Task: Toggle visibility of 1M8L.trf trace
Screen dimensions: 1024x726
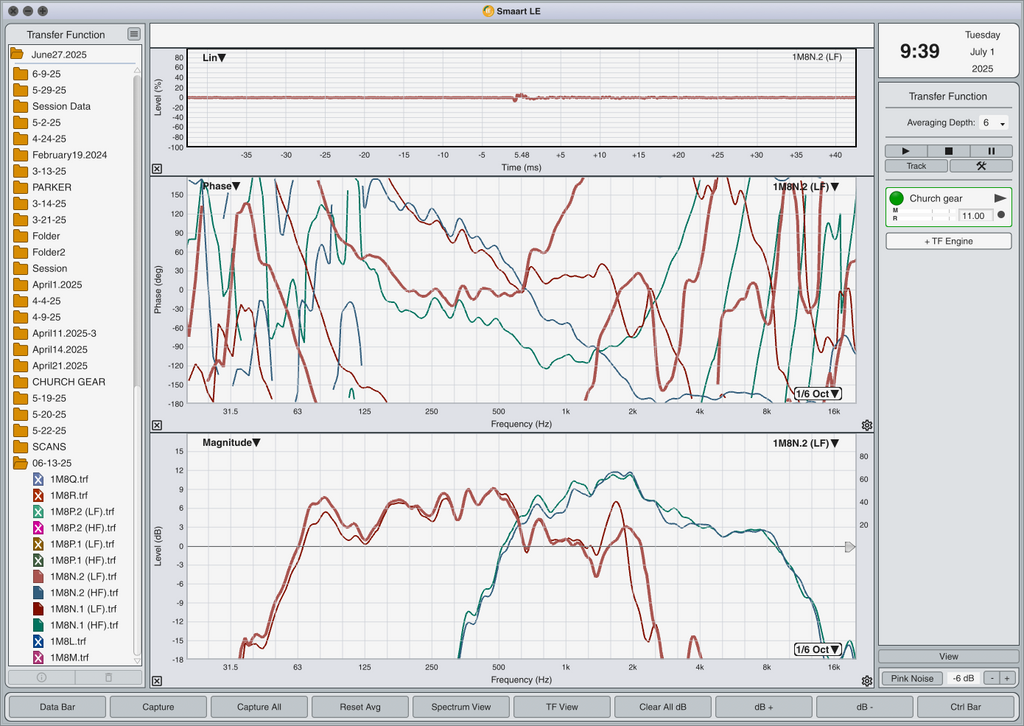Action: pyautogui.click(x=38, y=641)
